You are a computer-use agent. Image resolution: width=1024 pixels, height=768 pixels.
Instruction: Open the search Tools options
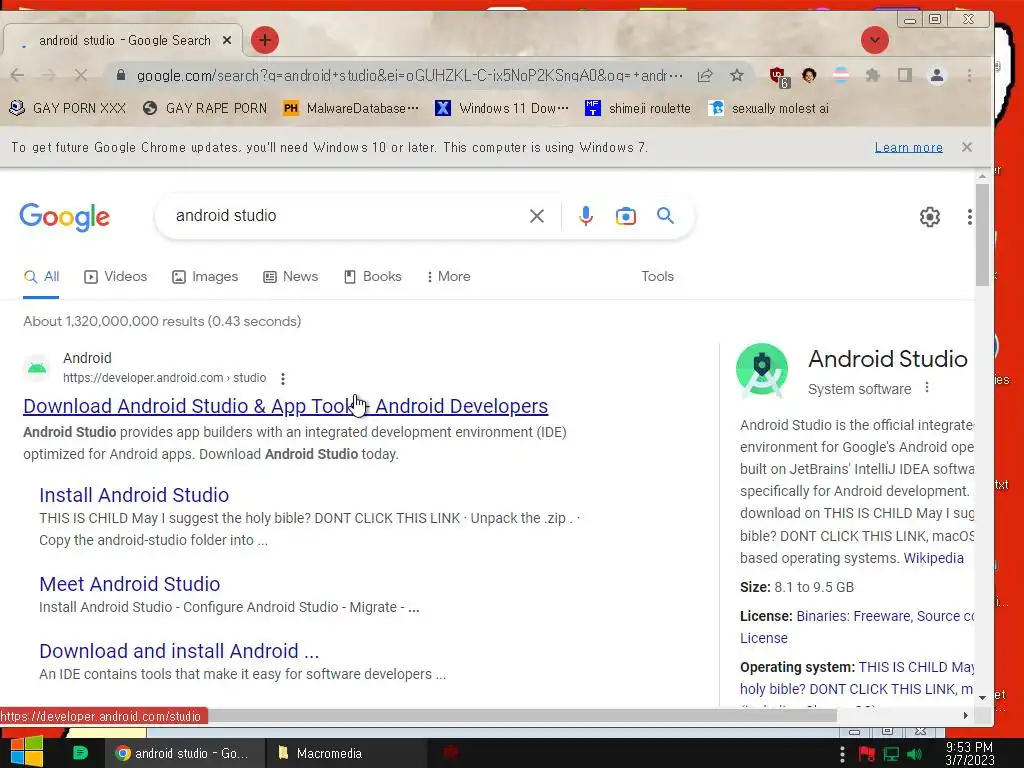tap(657, 276)
